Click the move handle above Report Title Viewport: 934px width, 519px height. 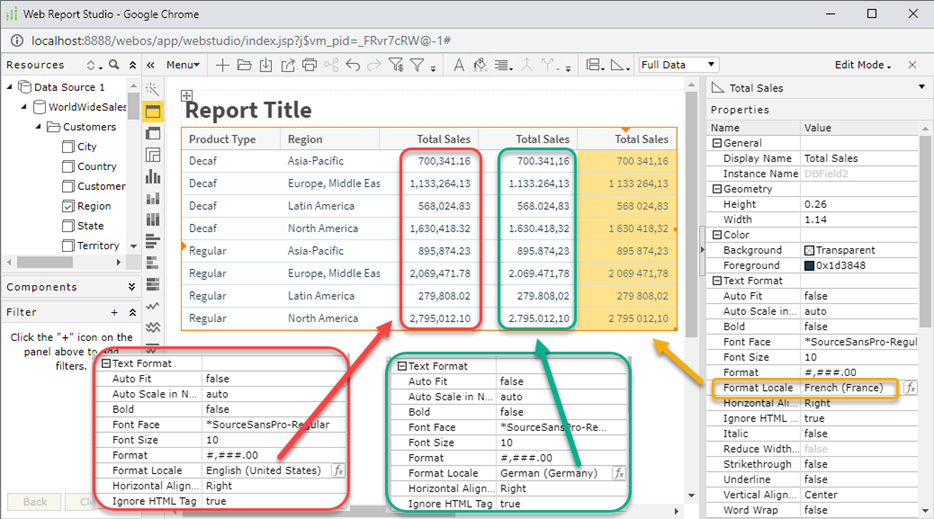187,95
